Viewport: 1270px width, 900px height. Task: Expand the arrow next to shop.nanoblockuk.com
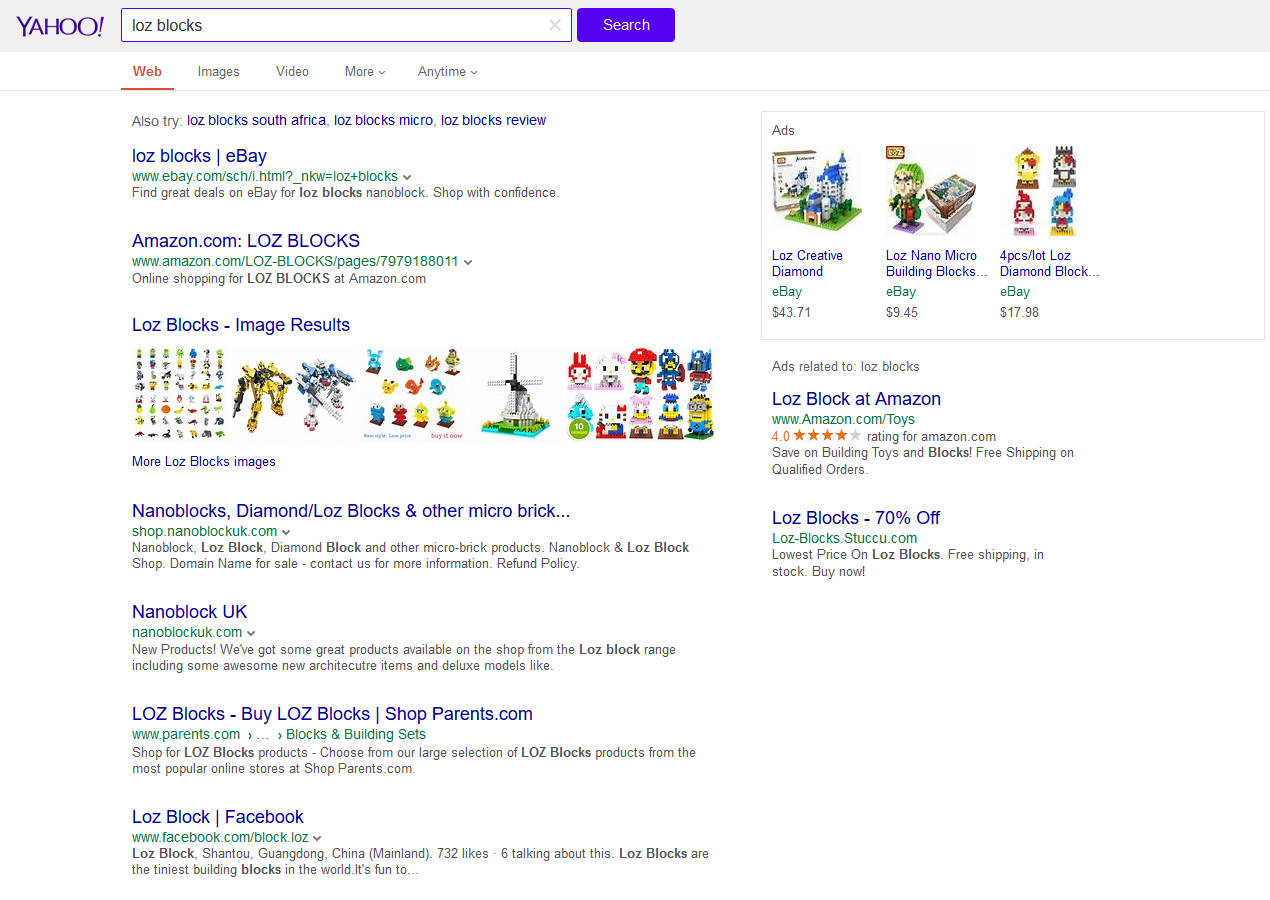click(286, 532)
